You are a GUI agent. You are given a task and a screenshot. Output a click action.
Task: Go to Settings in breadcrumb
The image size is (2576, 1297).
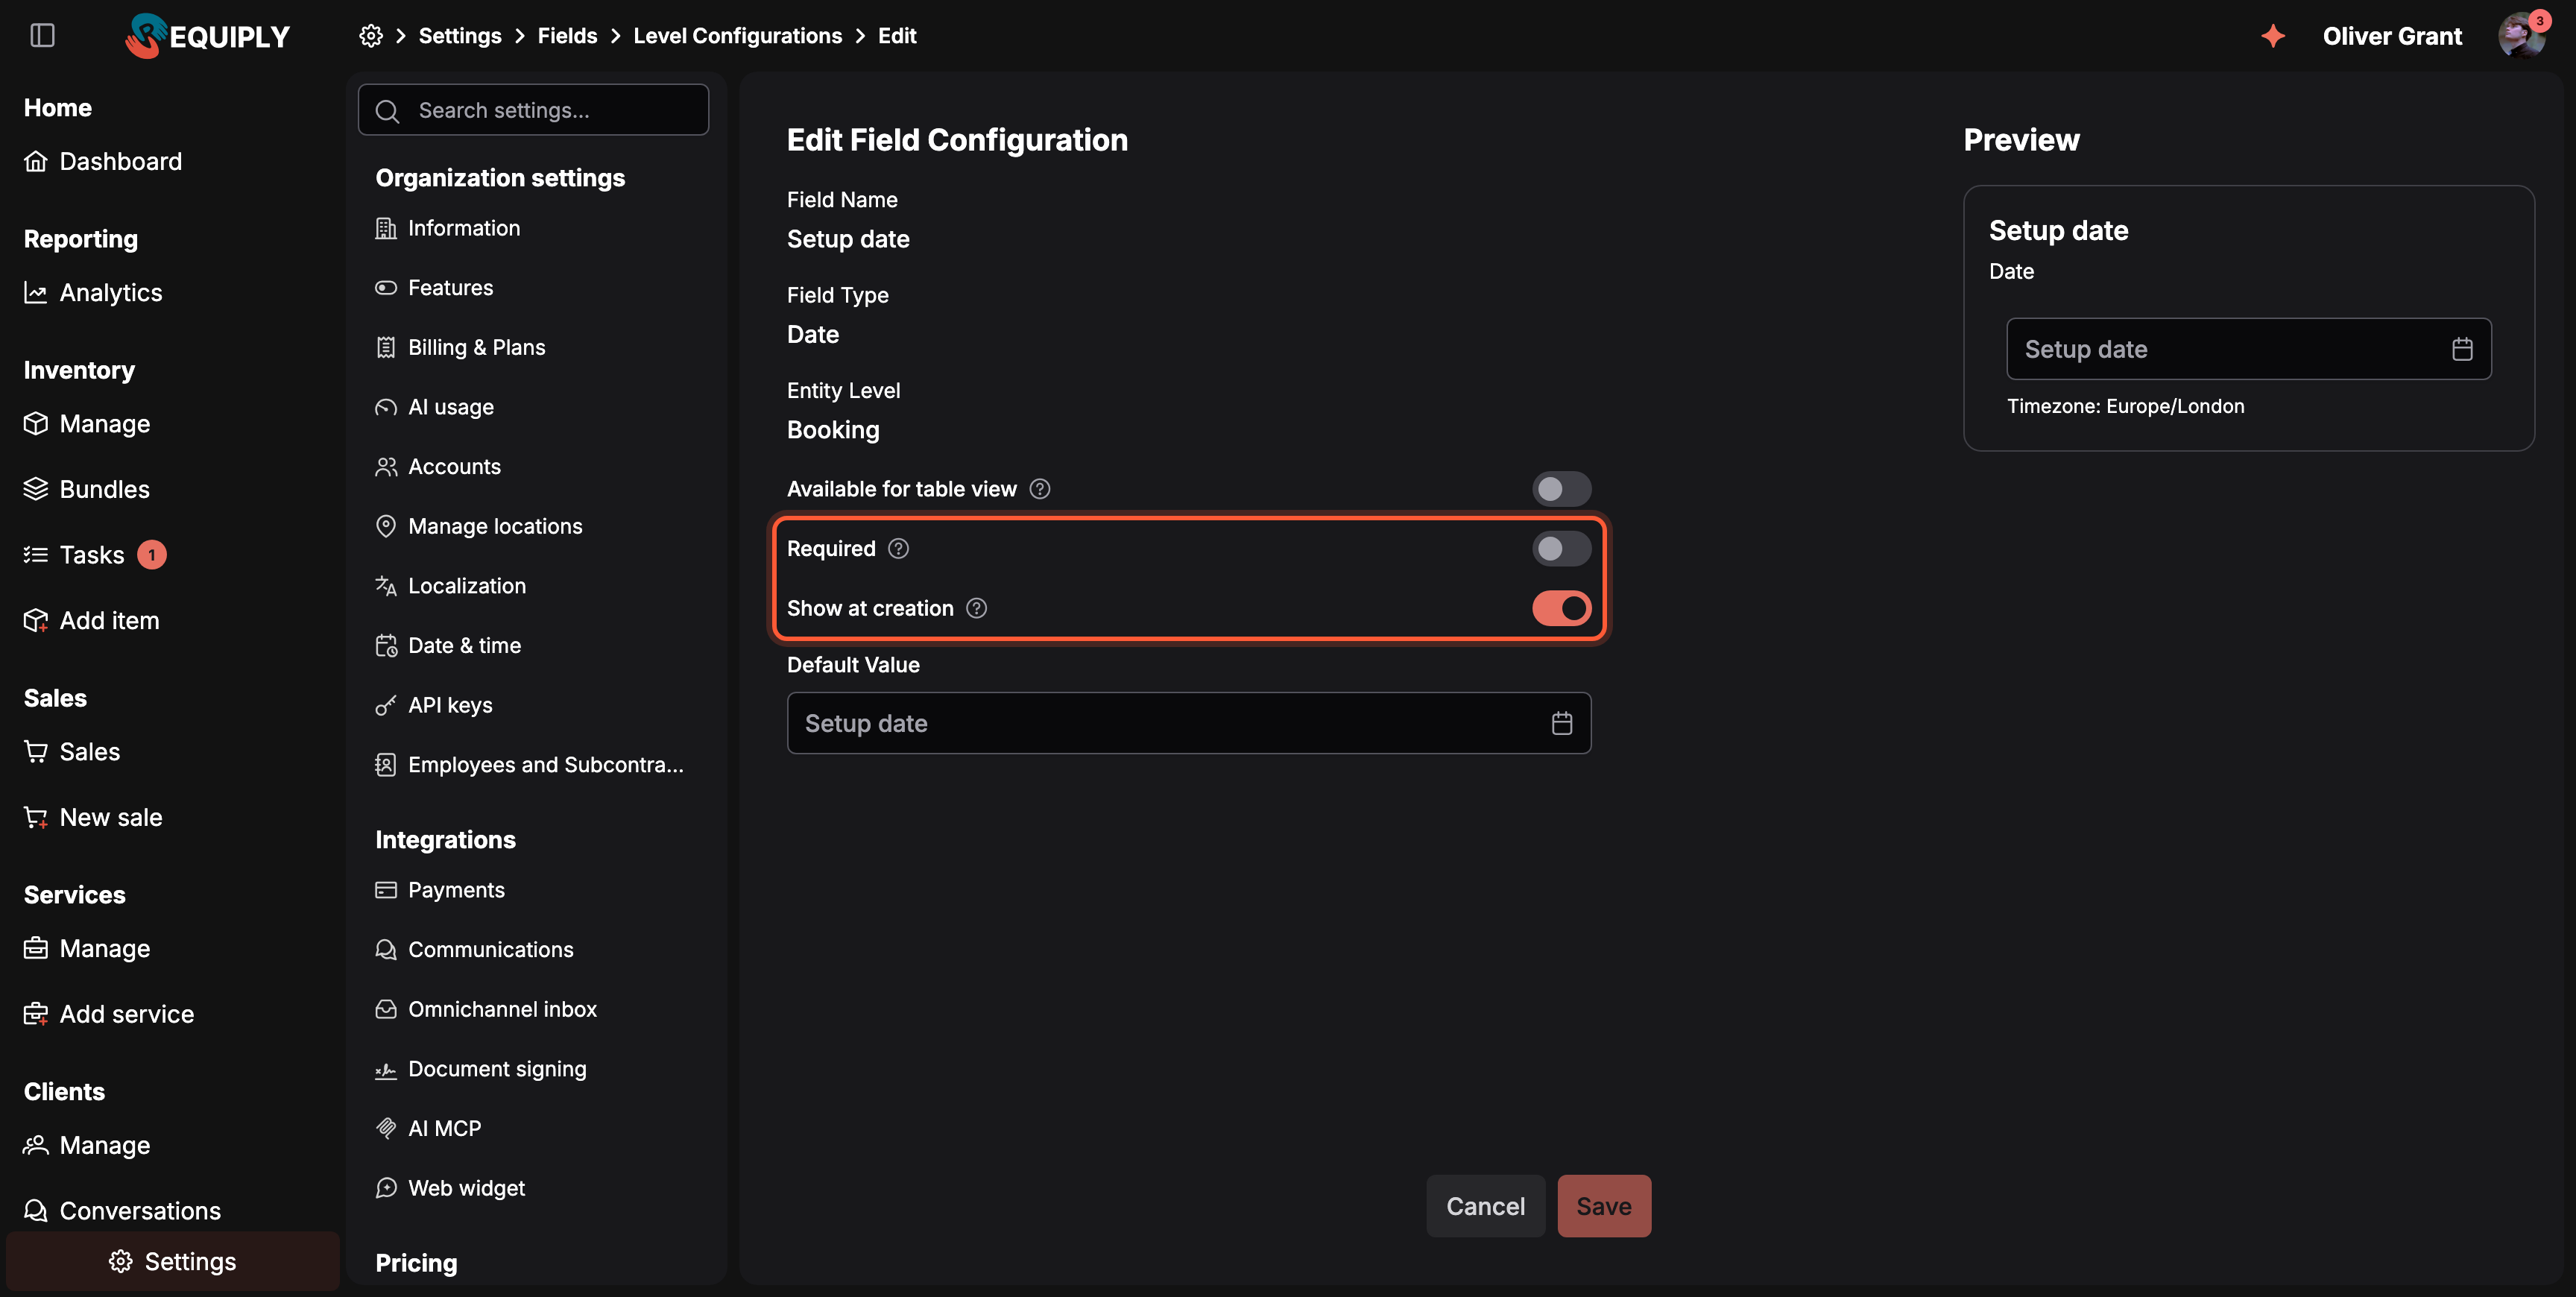460,36
